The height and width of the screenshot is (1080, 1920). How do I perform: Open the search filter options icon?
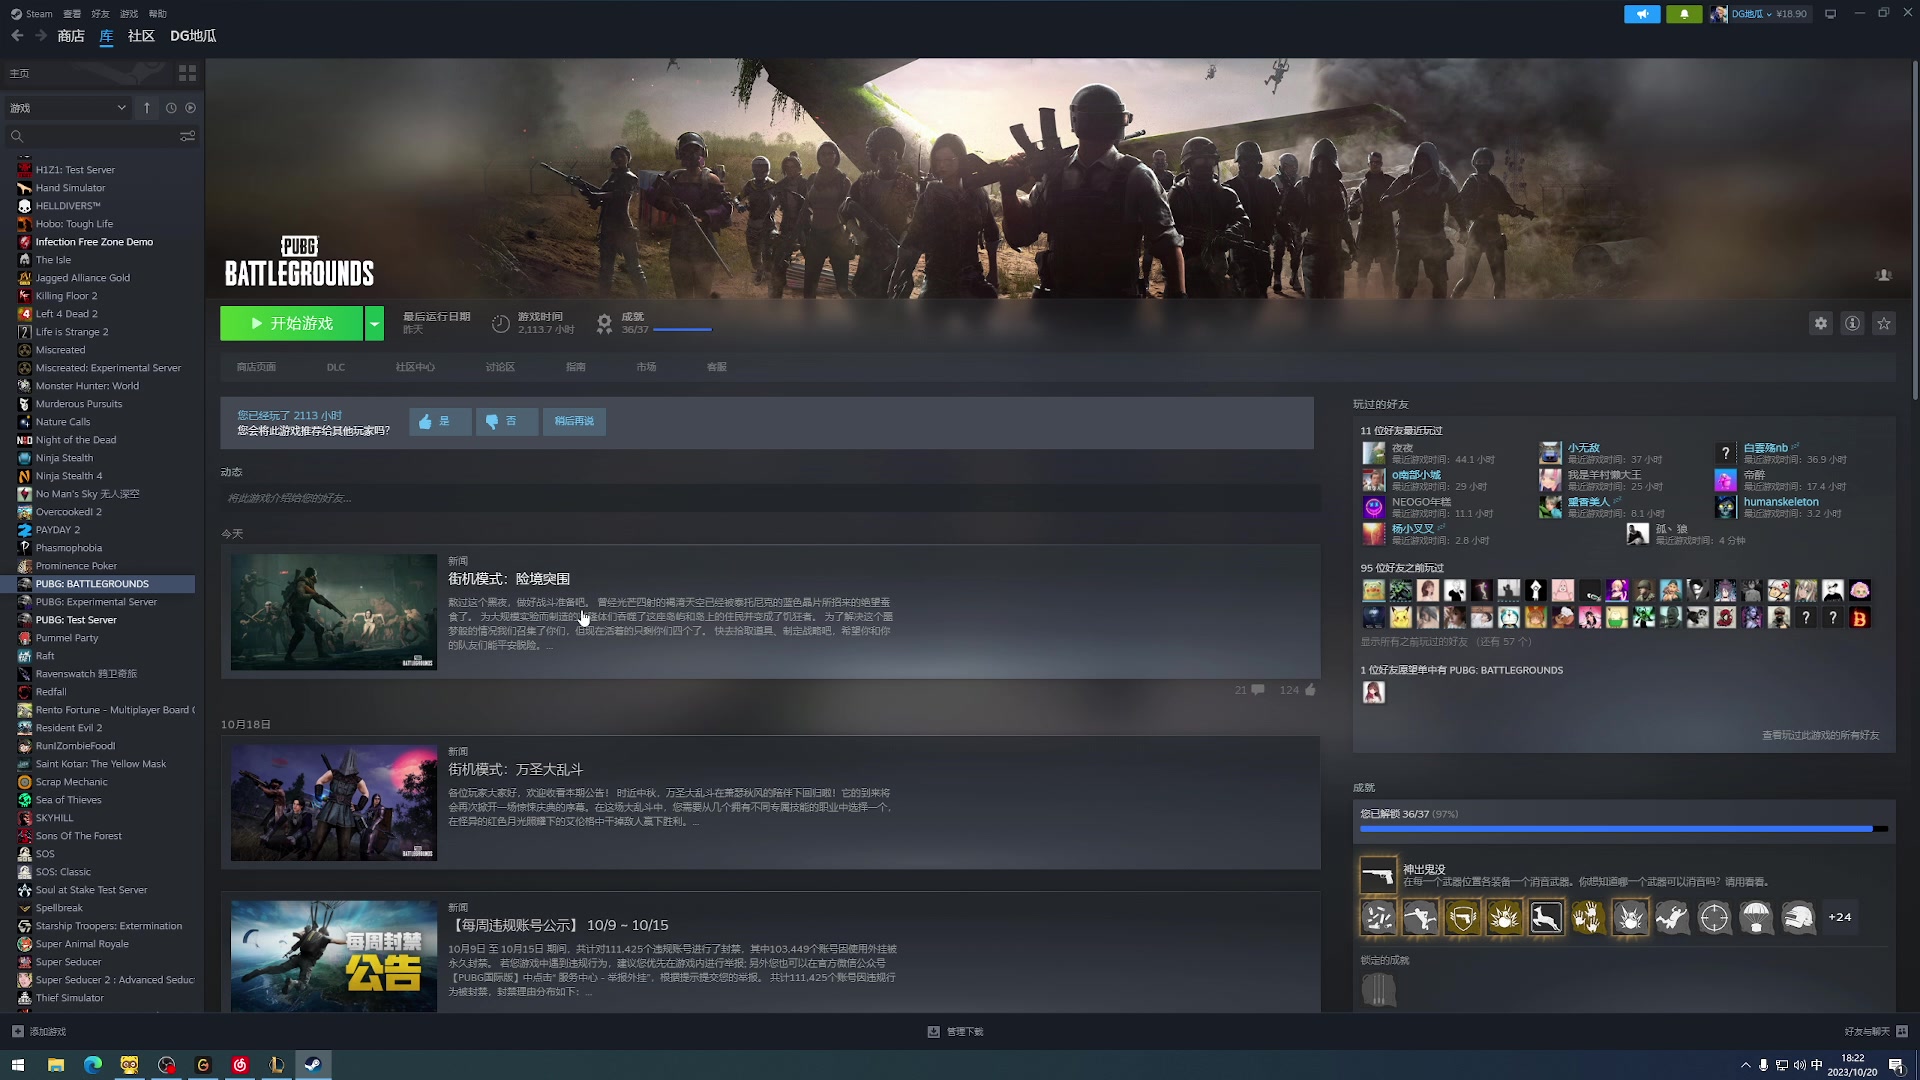[187, 136]
